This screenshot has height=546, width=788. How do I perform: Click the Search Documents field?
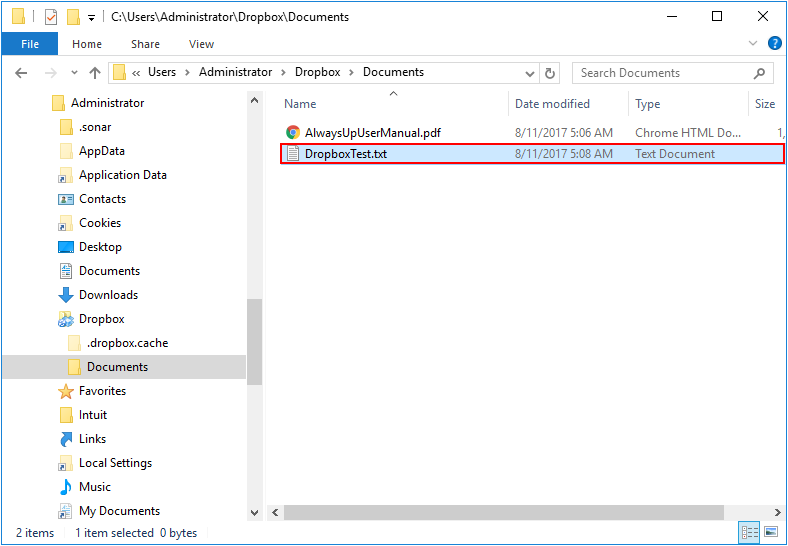click(672, 73)
